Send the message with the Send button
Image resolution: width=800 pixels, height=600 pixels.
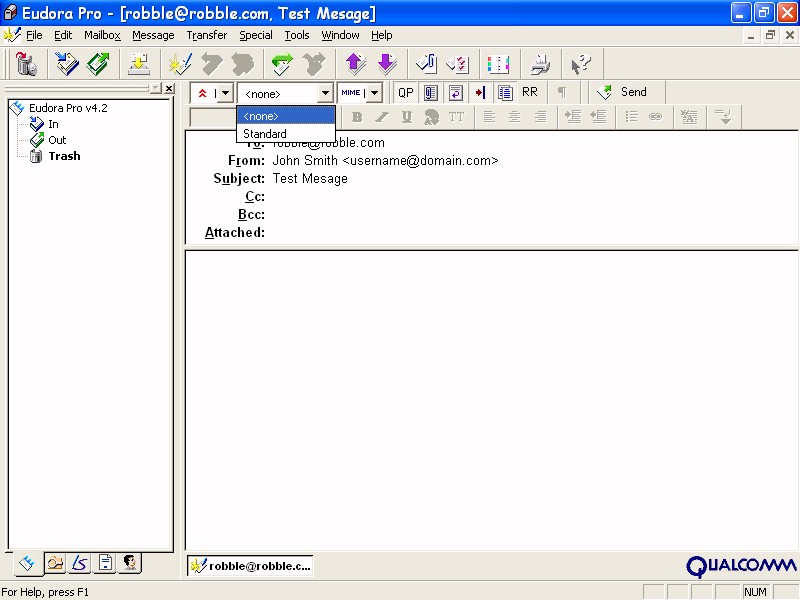[623, 92]
